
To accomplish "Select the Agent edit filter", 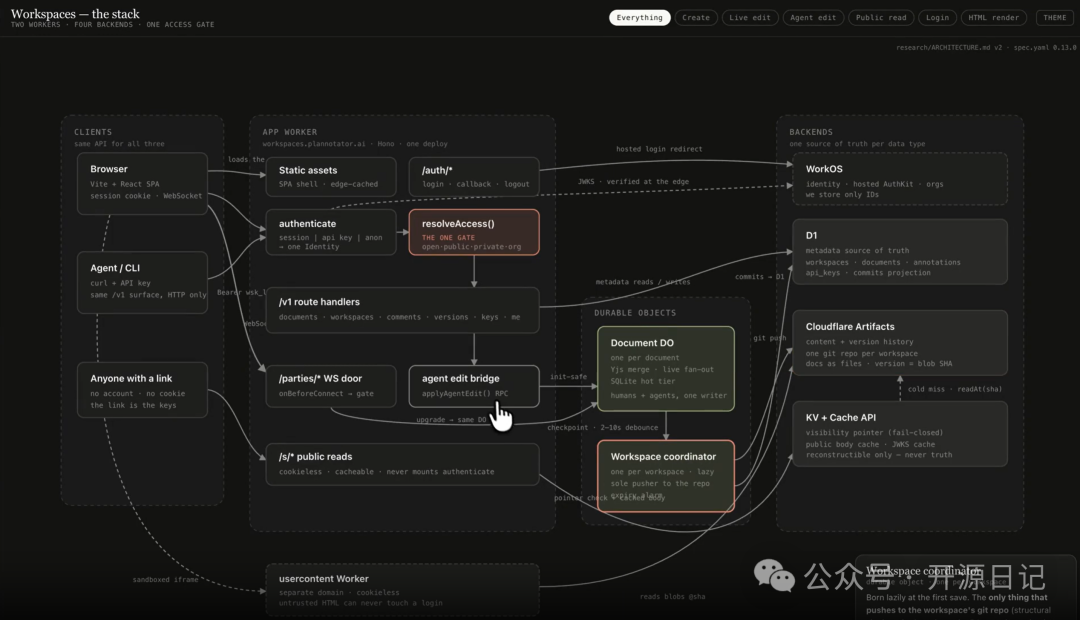I will pos(813,17).
